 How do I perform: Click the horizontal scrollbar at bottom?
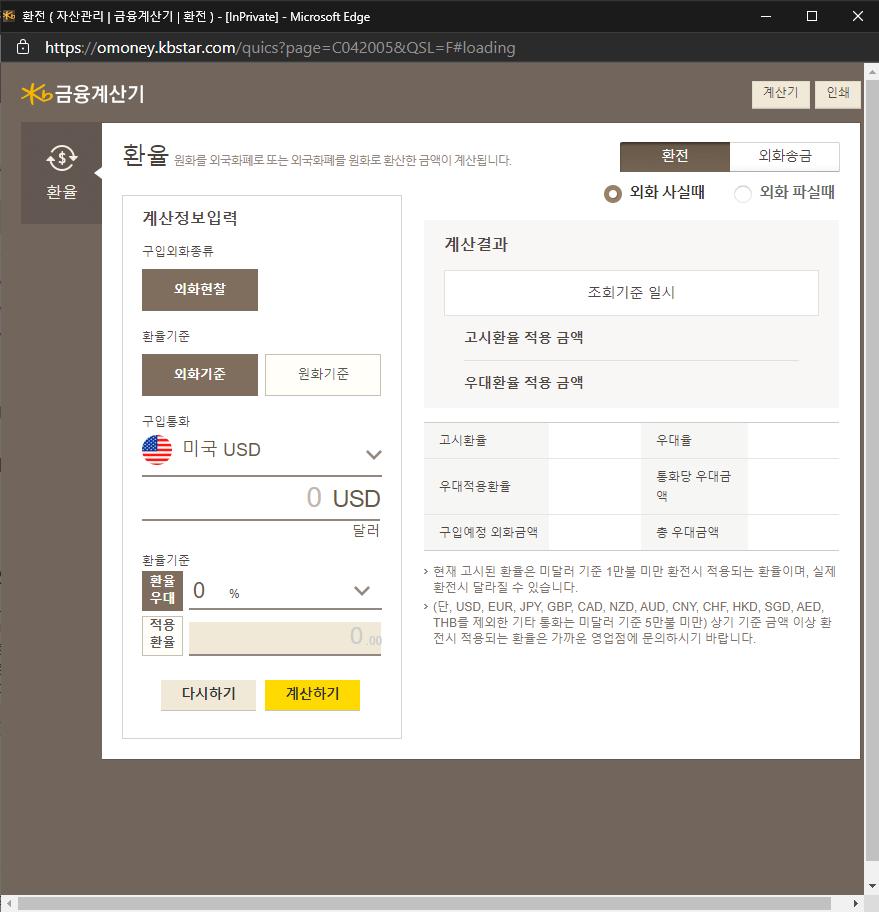point(424,903)
